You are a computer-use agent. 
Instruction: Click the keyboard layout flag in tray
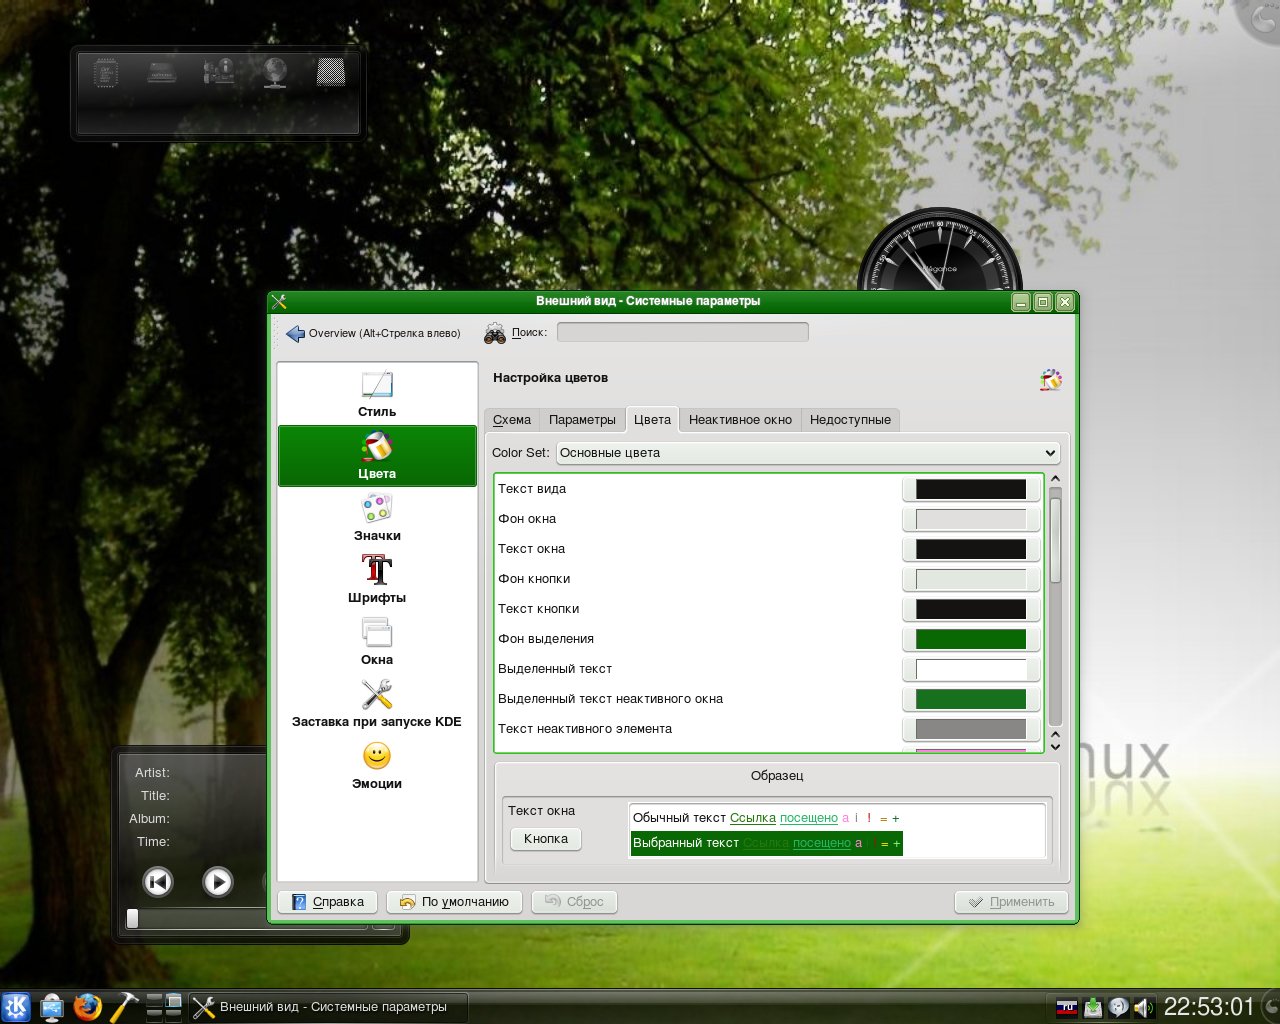[x=1067, y=1007]
